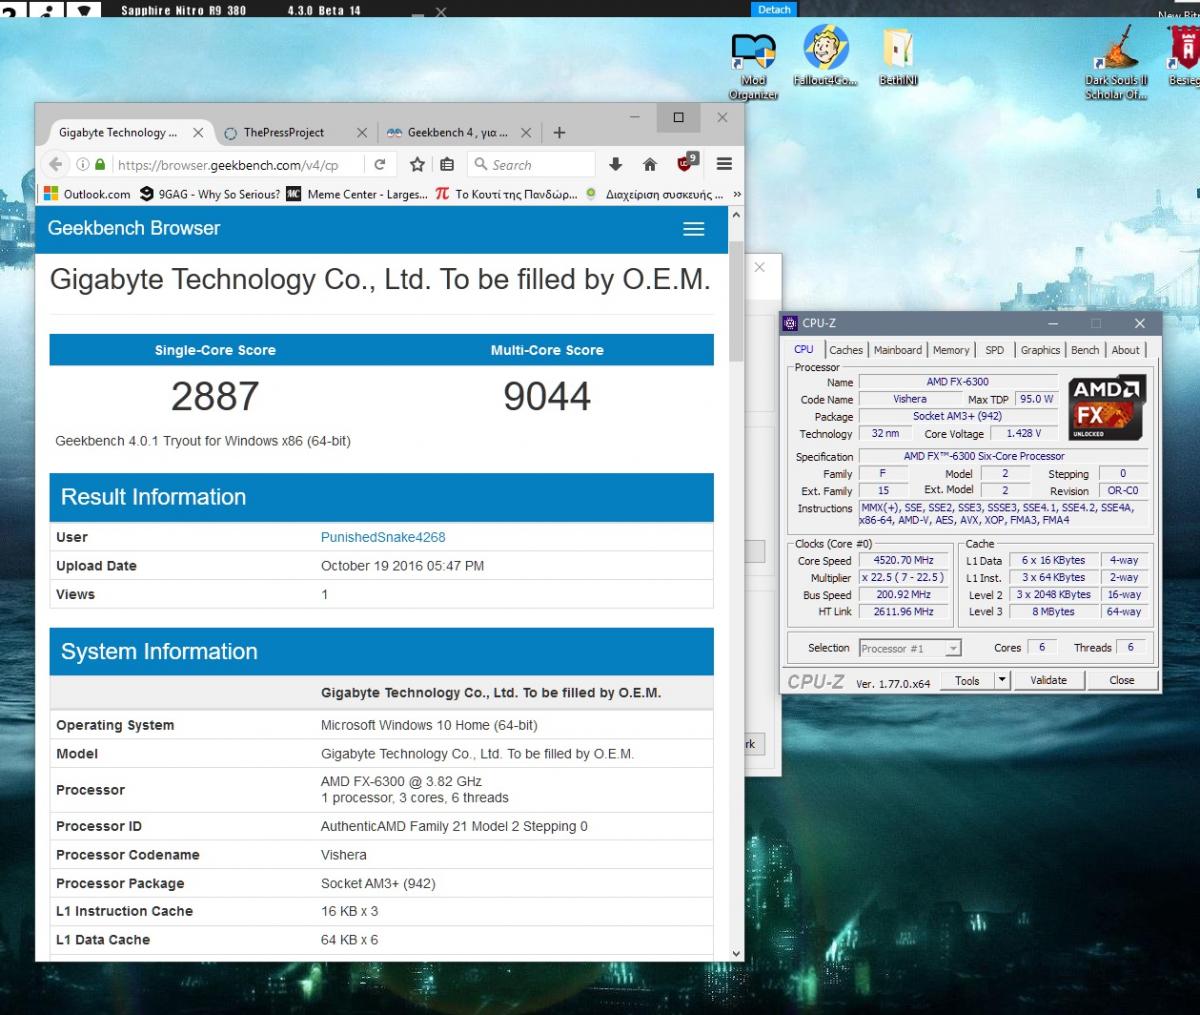Click the Socket AM3+ (942) package value in Geekbench
Screen dimensions: 1200x1015
pyautogui.click(x=378, y=884)
